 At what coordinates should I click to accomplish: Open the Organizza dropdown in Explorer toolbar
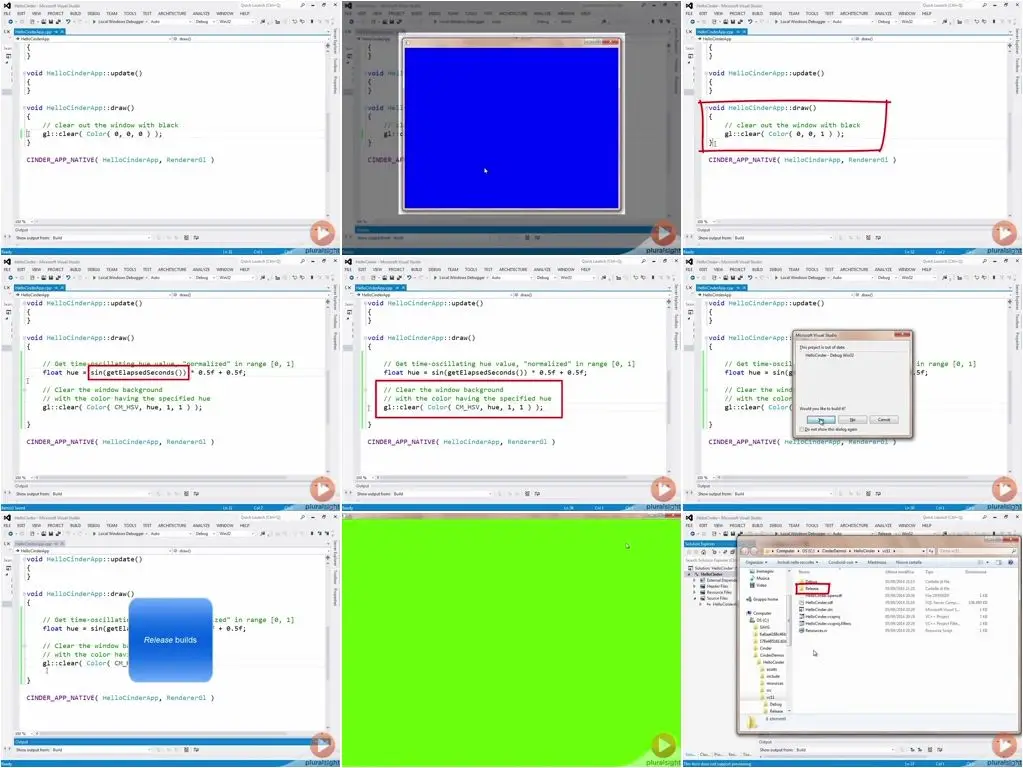[756, 562]
